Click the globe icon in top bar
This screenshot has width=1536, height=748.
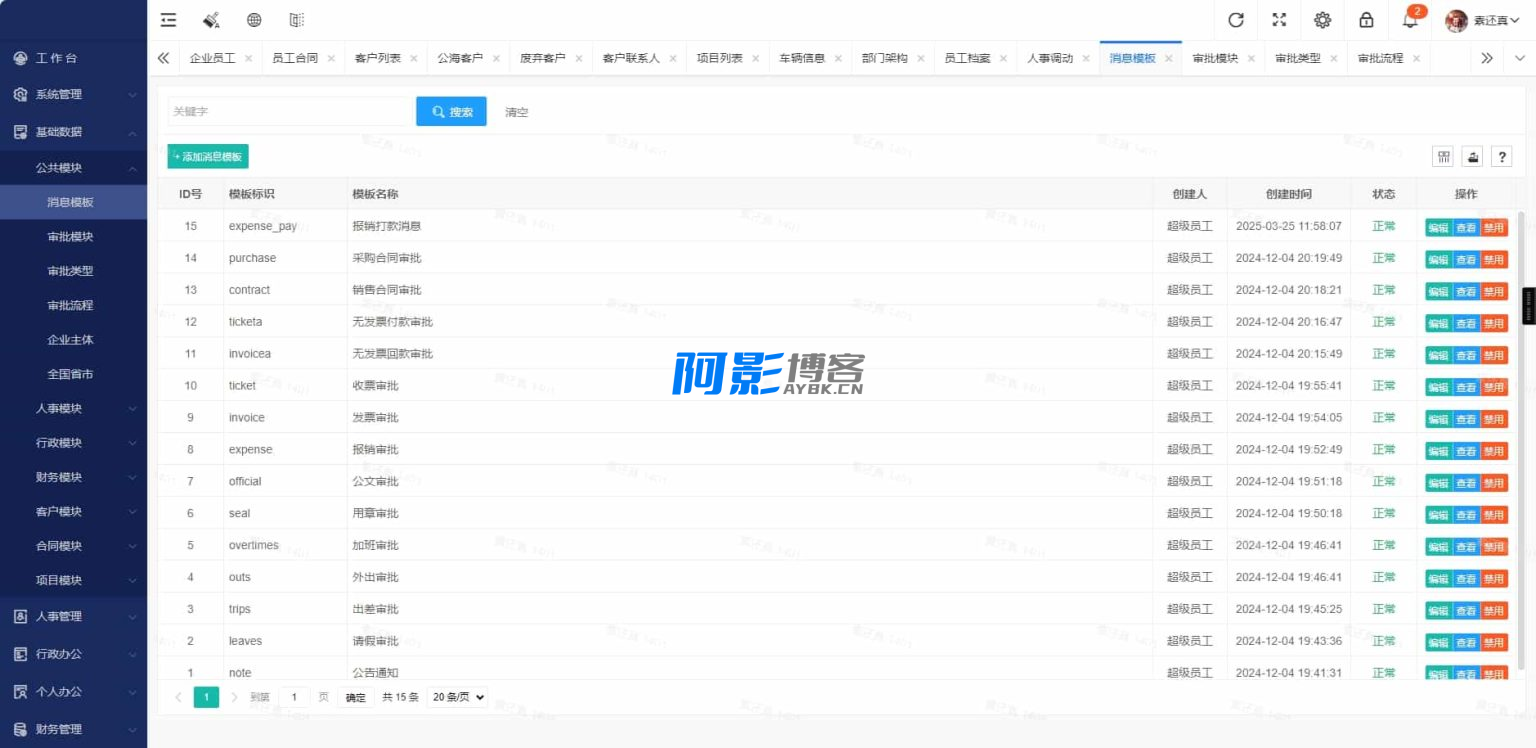[254, 20]
